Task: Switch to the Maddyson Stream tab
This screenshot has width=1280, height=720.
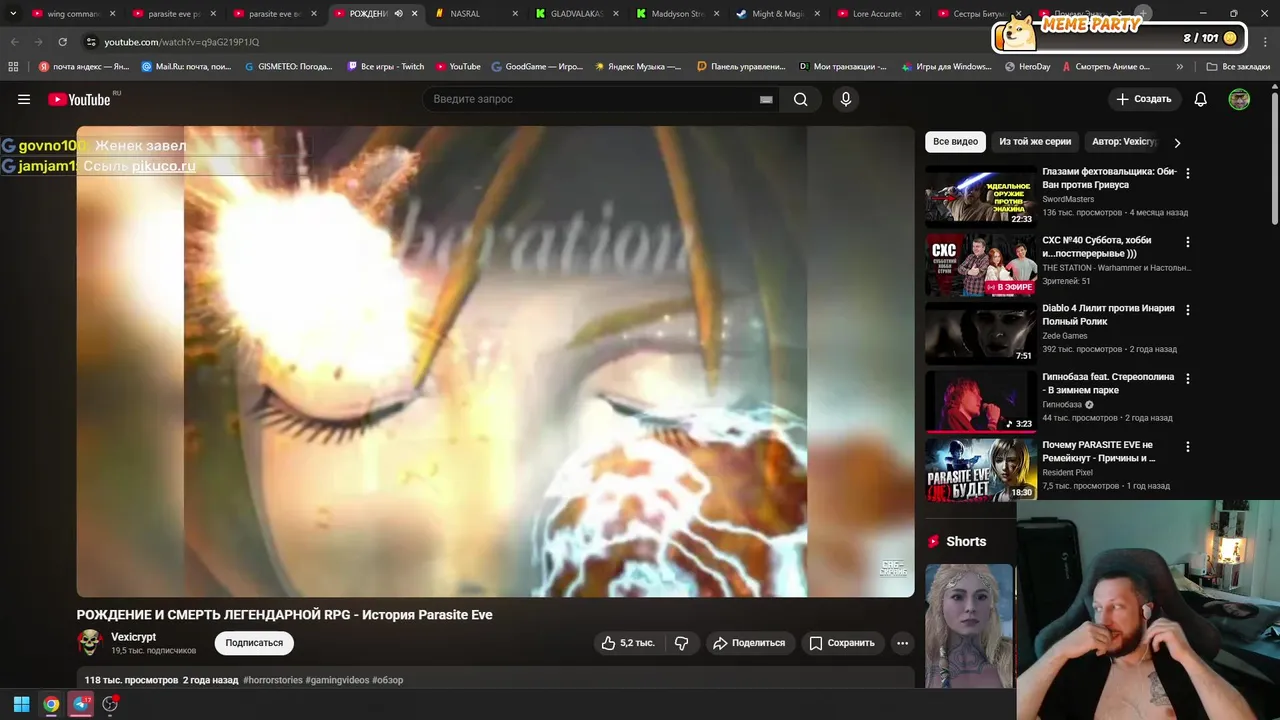Action: [x=677, y=14]
